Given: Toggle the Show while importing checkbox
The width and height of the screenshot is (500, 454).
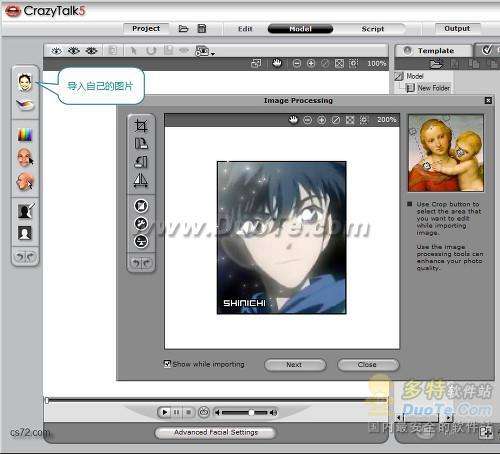Looking at the screenshot, I should (167, 364).
